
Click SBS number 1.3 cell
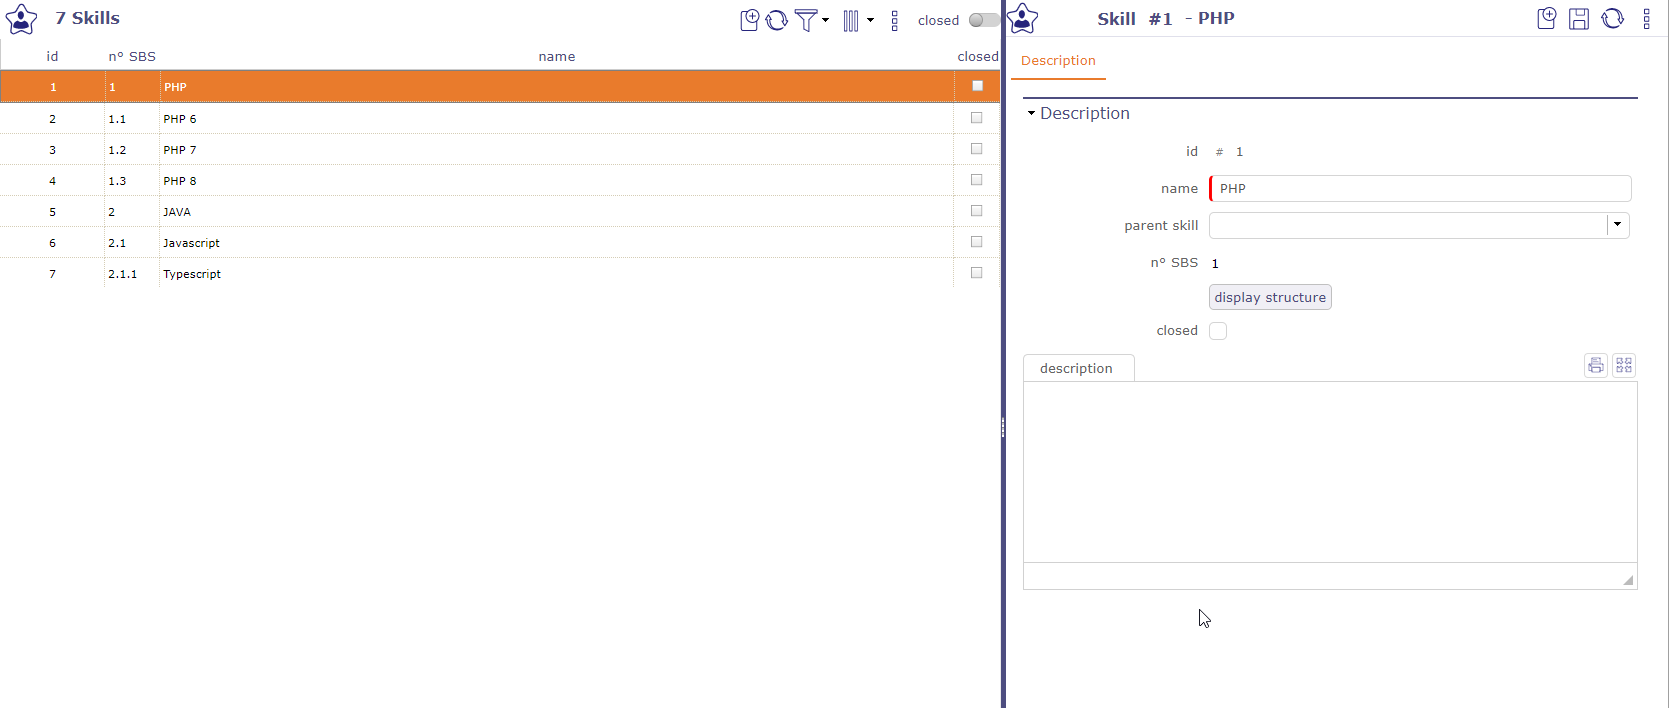131,181
